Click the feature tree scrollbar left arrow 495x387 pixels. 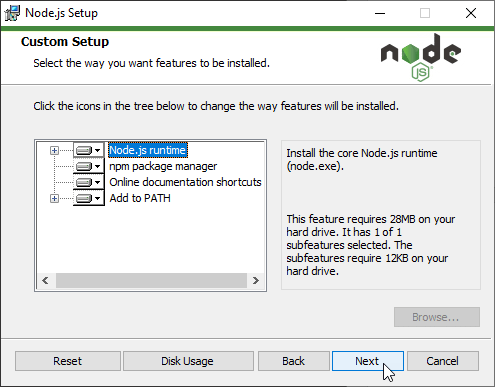[46, 281]
